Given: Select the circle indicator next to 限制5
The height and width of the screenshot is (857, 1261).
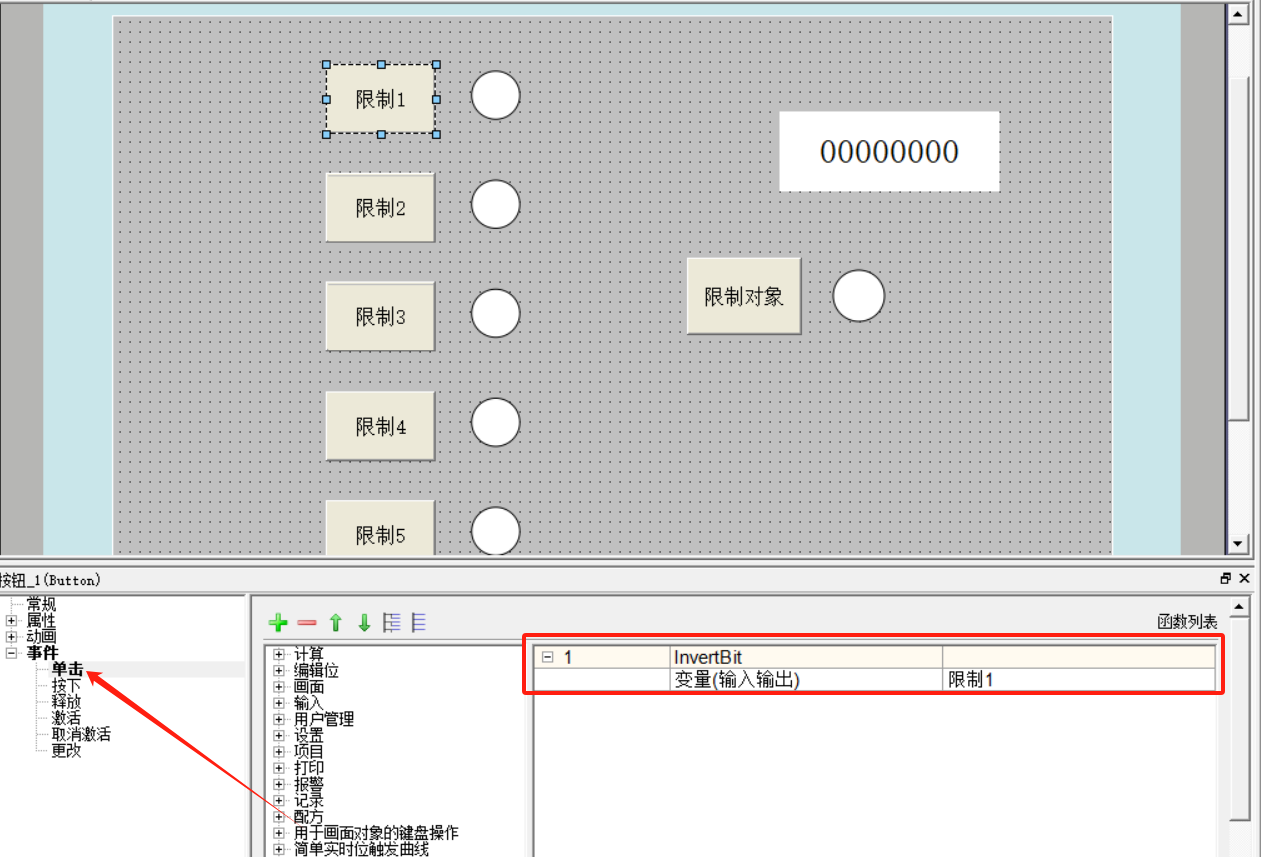Looking at the screenshot, I should coord(496,531).
